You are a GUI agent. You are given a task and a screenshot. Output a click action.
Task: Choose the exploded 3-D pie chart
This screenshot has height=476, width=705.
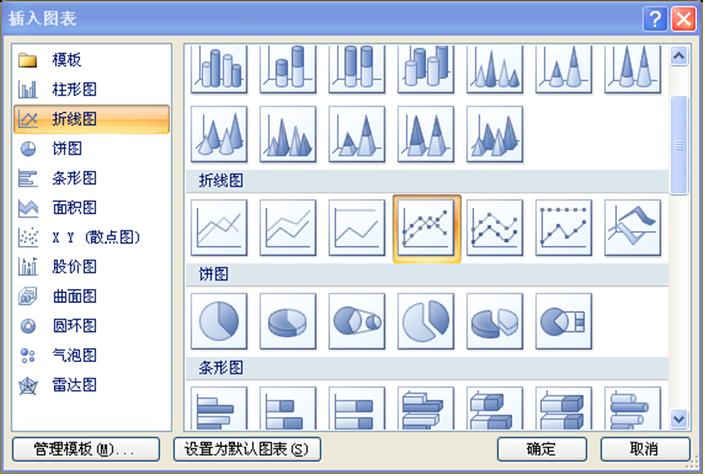click(x=495, y=321)
